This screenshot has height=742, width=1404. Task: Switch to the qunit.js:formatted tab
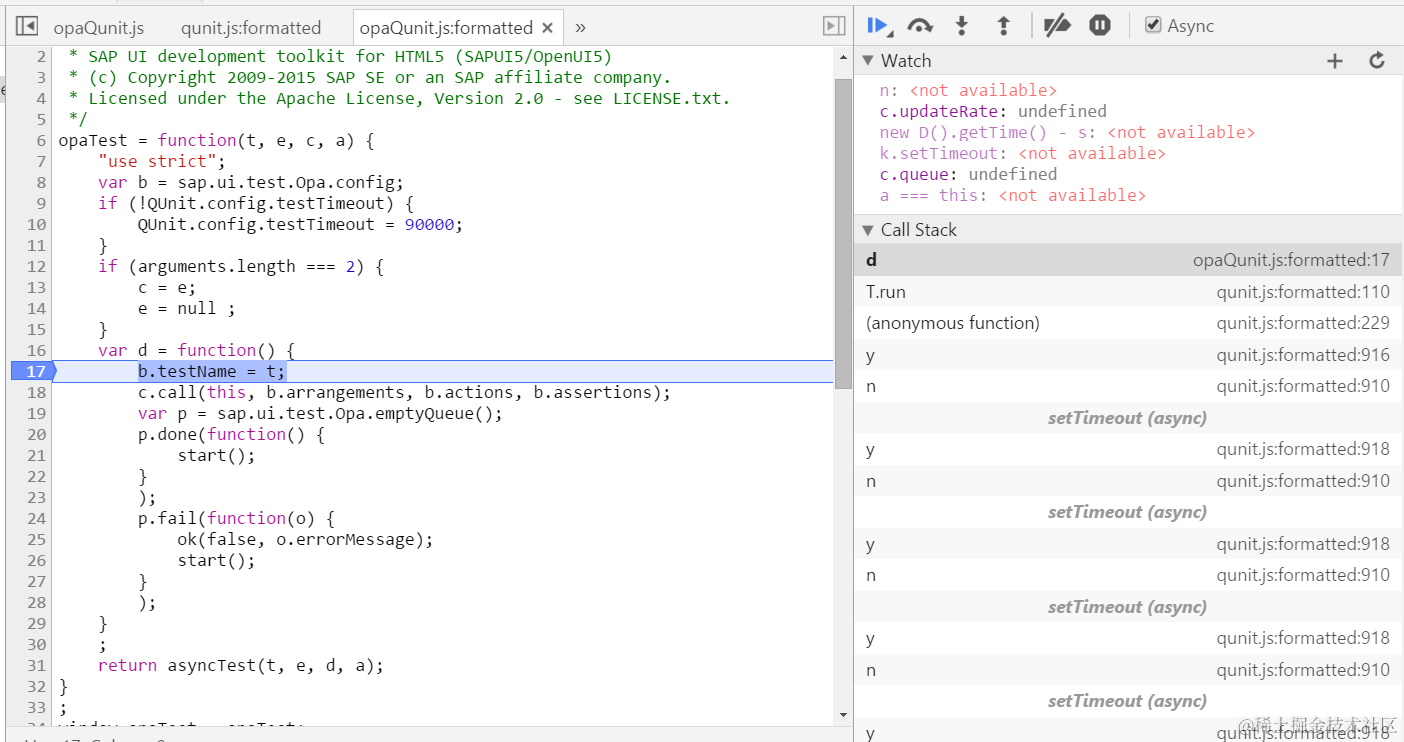pyautogui.click(x=251, y=28)
